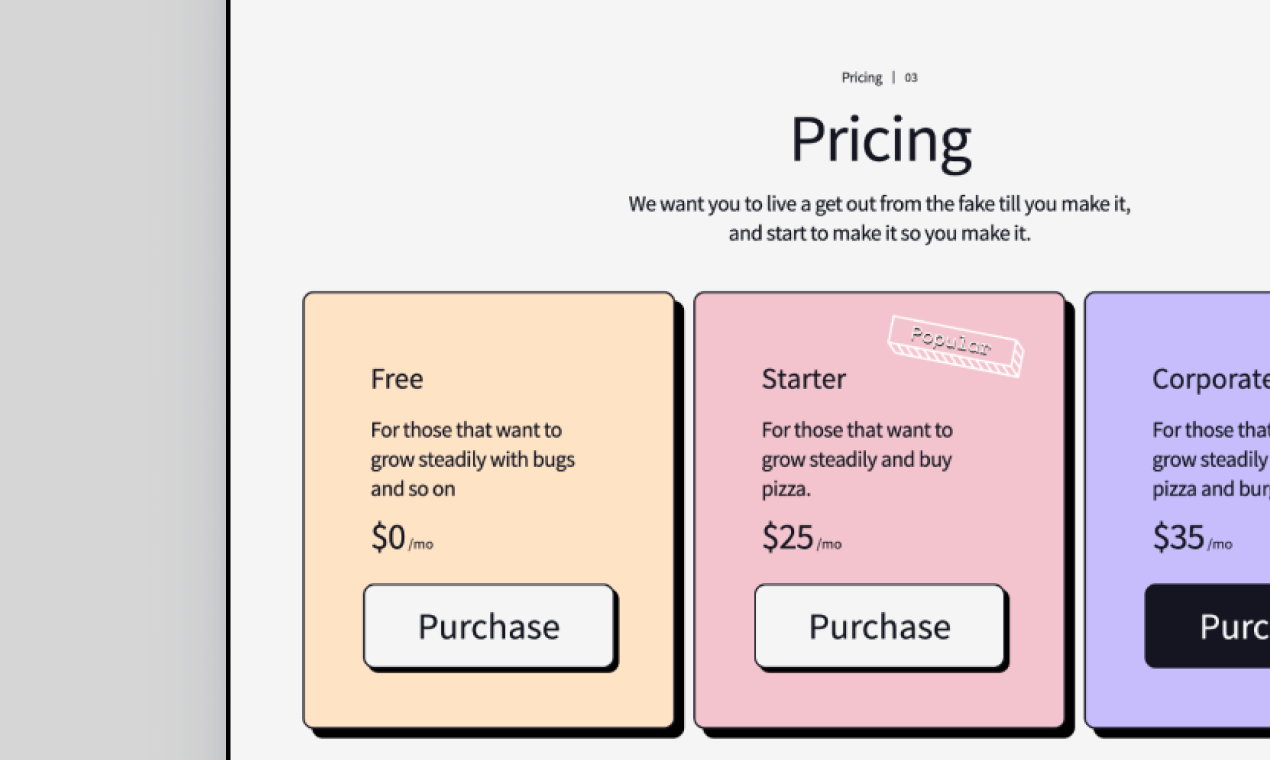
Task: Click the Corporate plan description text
Action: click(x=1211, y=460)
